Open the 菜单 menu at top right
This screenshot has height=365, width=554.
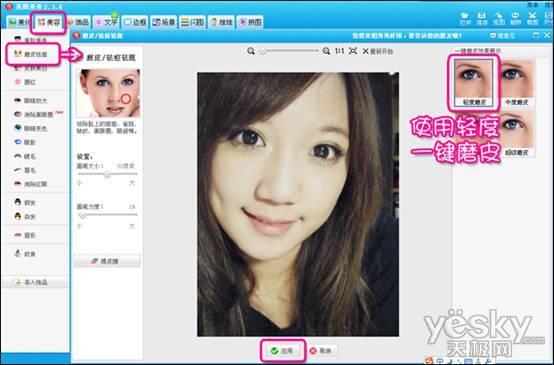(x=532, y=5)
